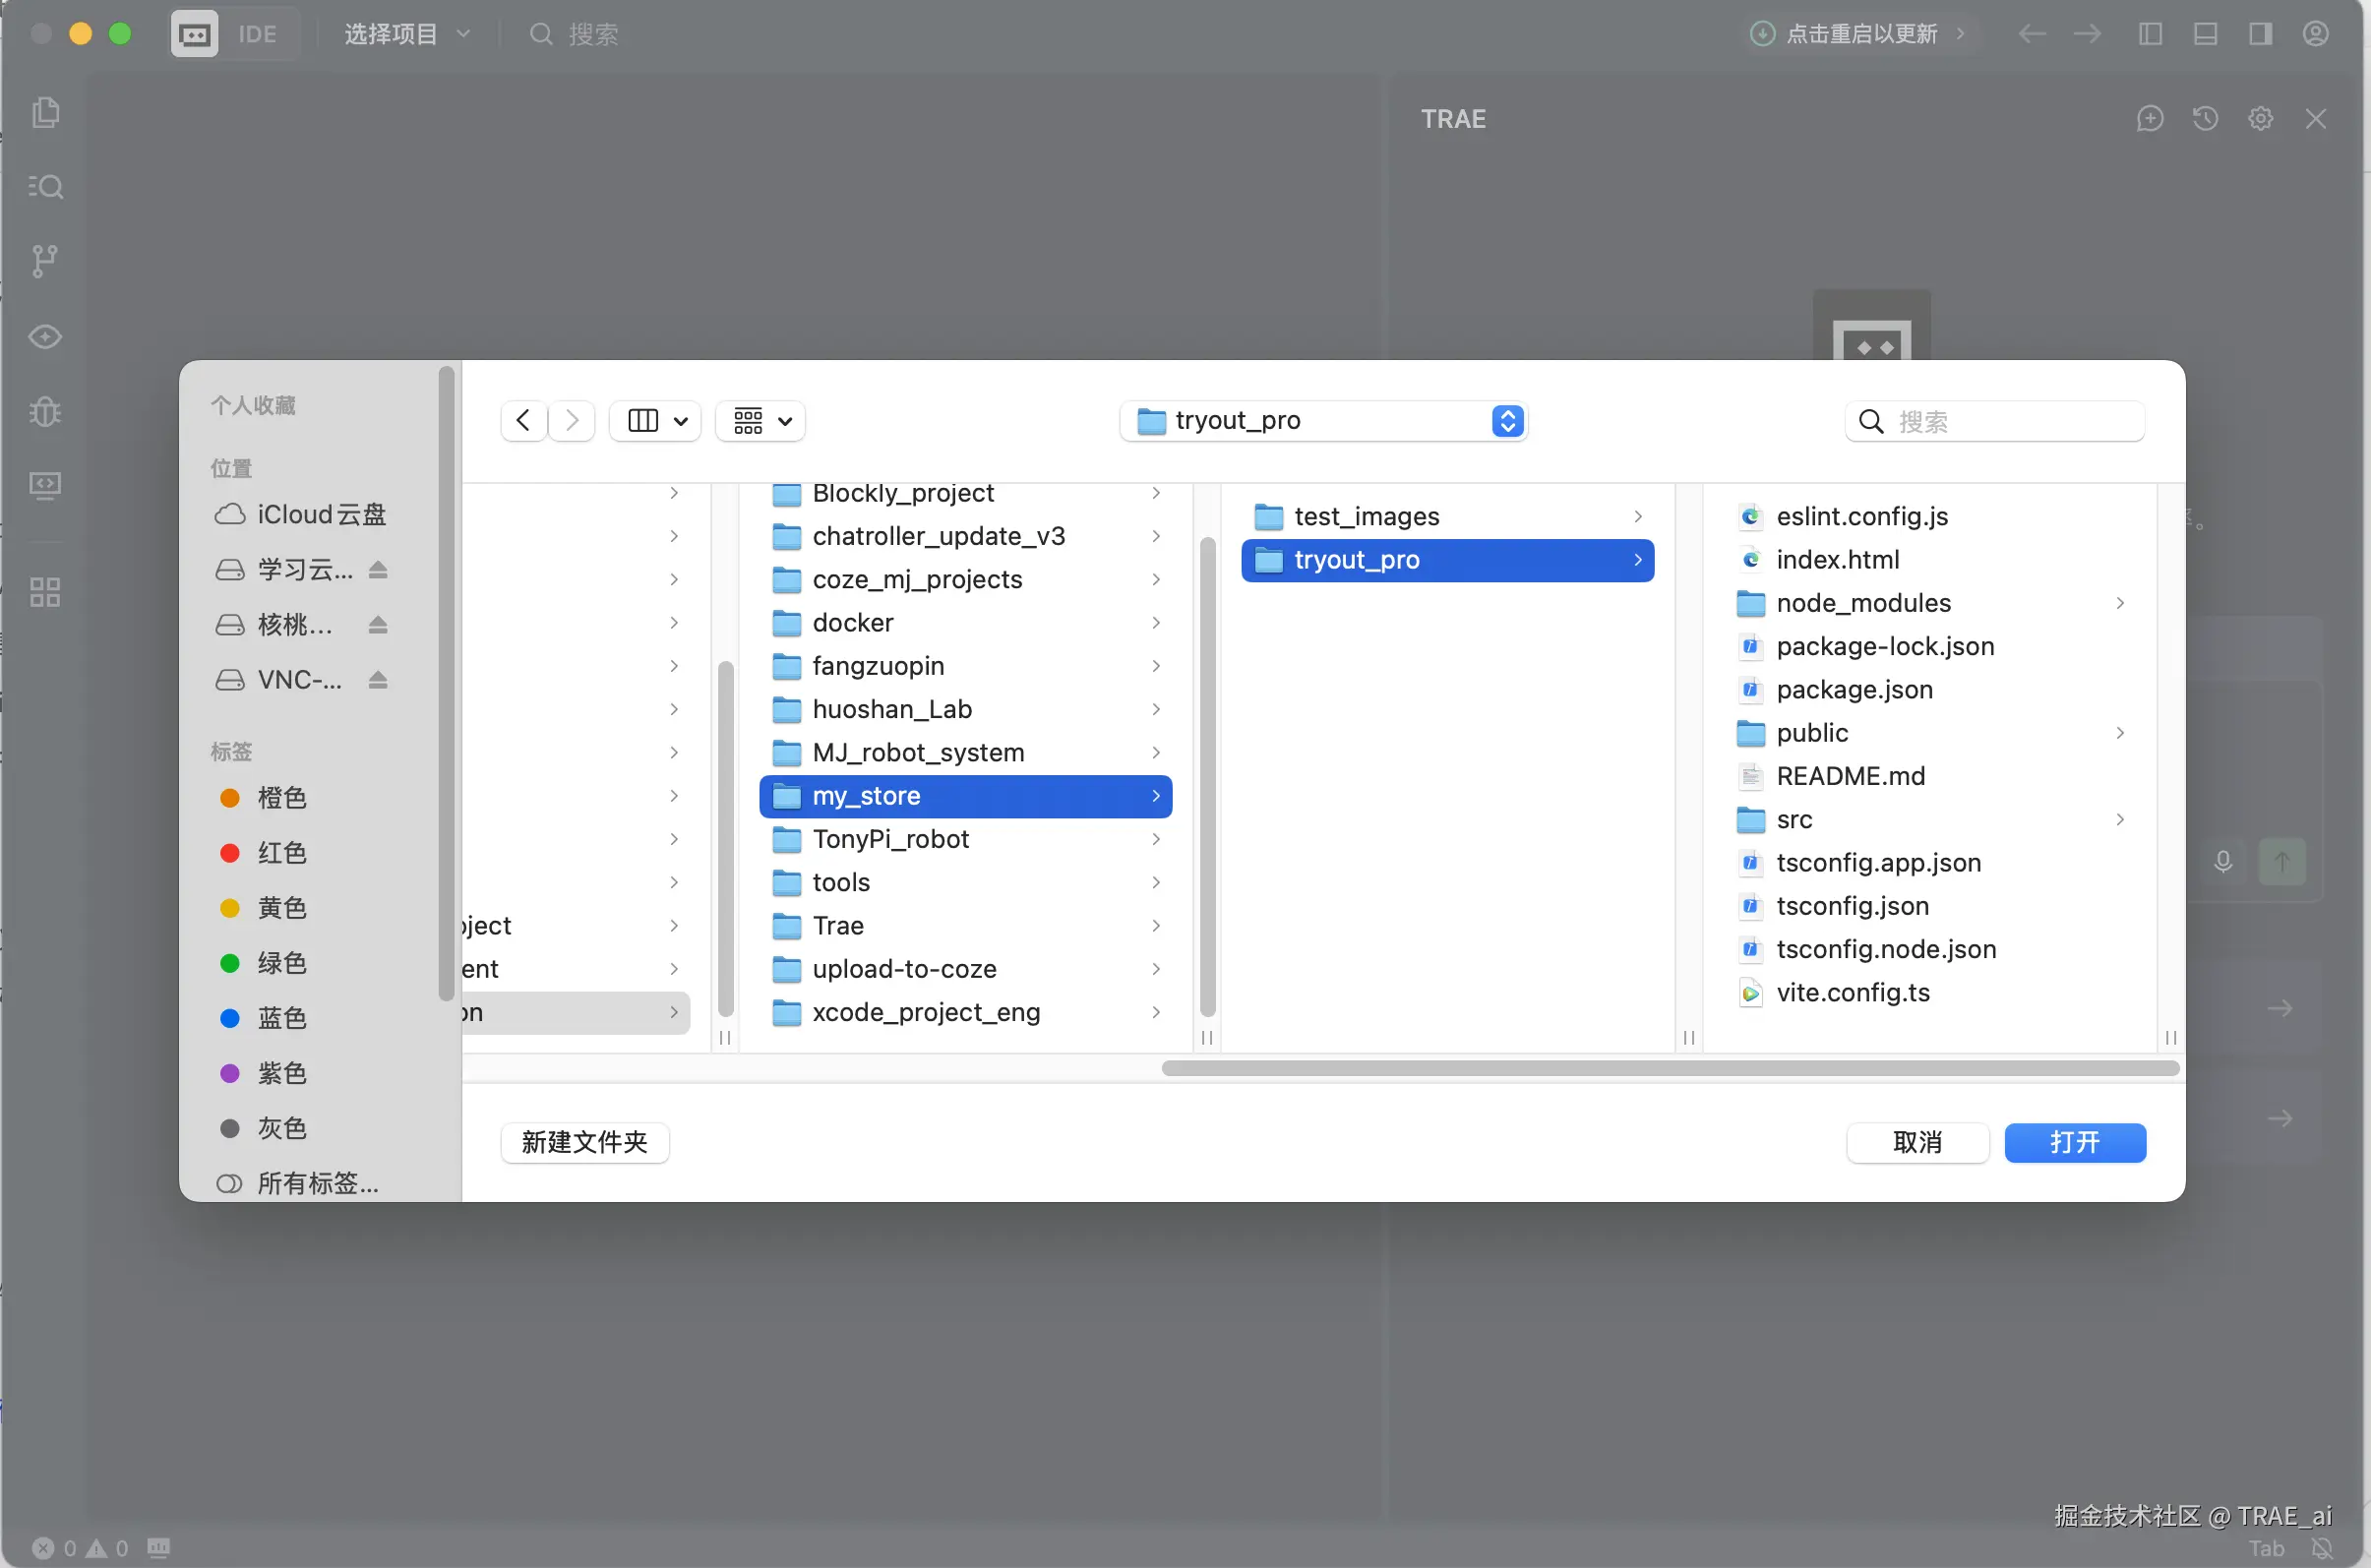Image resolution: width=2371 pixels, height=1568 pixels.
Task: Open the source control sidebar icon
Action: tap(45, 261)
